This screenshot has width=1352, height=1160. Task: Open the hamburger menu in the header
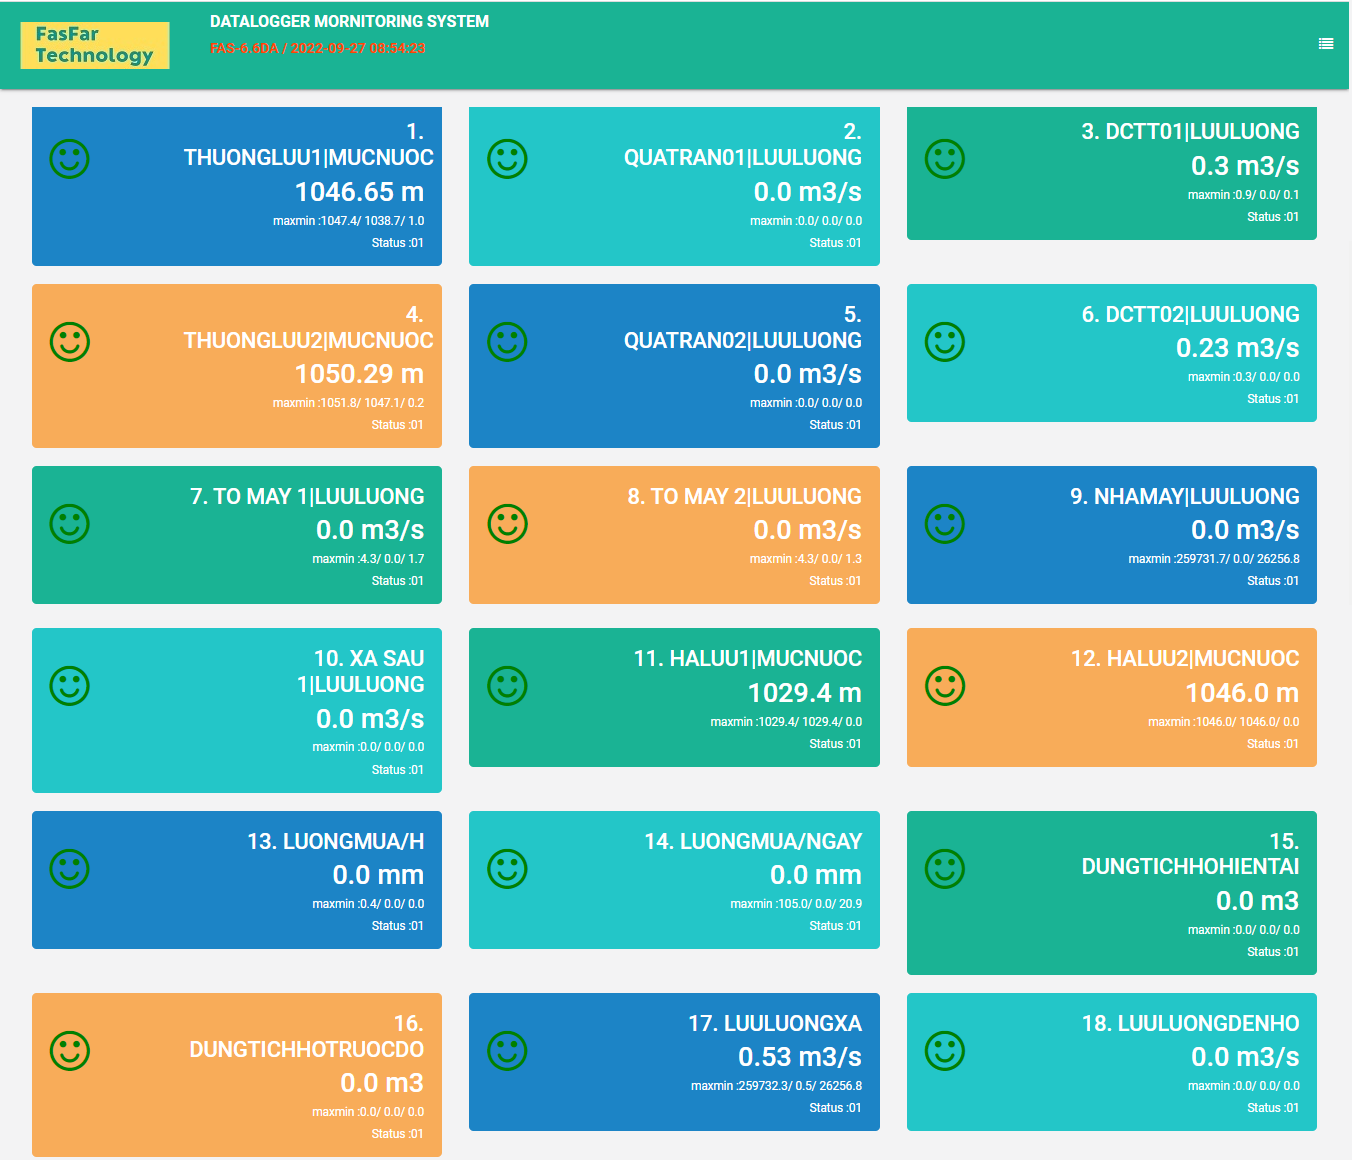(x=1325, y=44)
